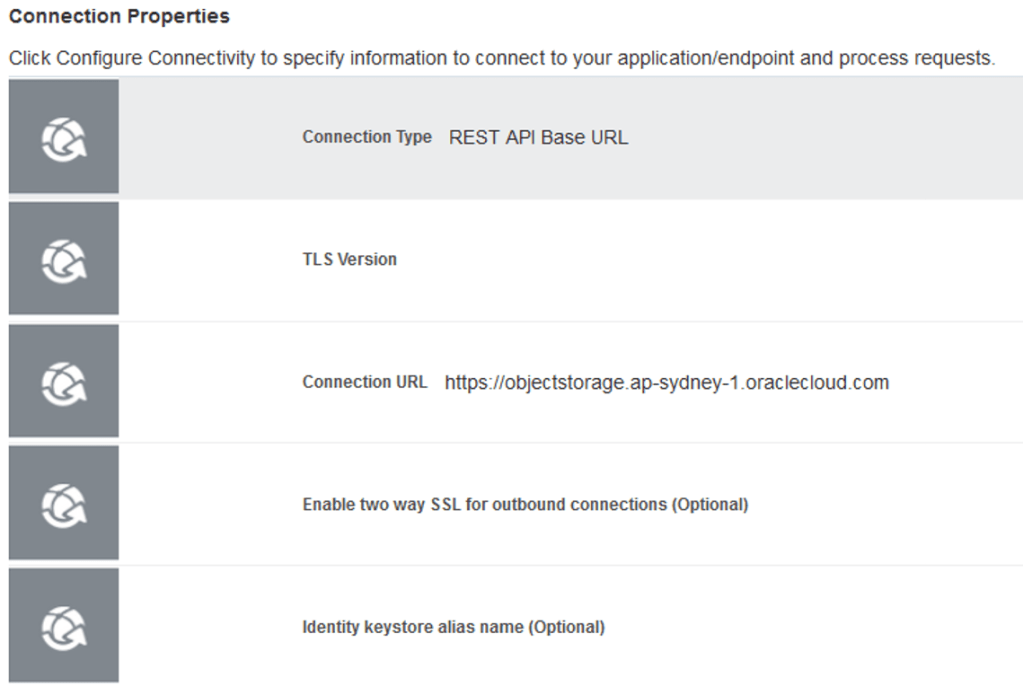Click the blank space between Connection Type icon and label

pyautogui.click(x=210, y=137)
